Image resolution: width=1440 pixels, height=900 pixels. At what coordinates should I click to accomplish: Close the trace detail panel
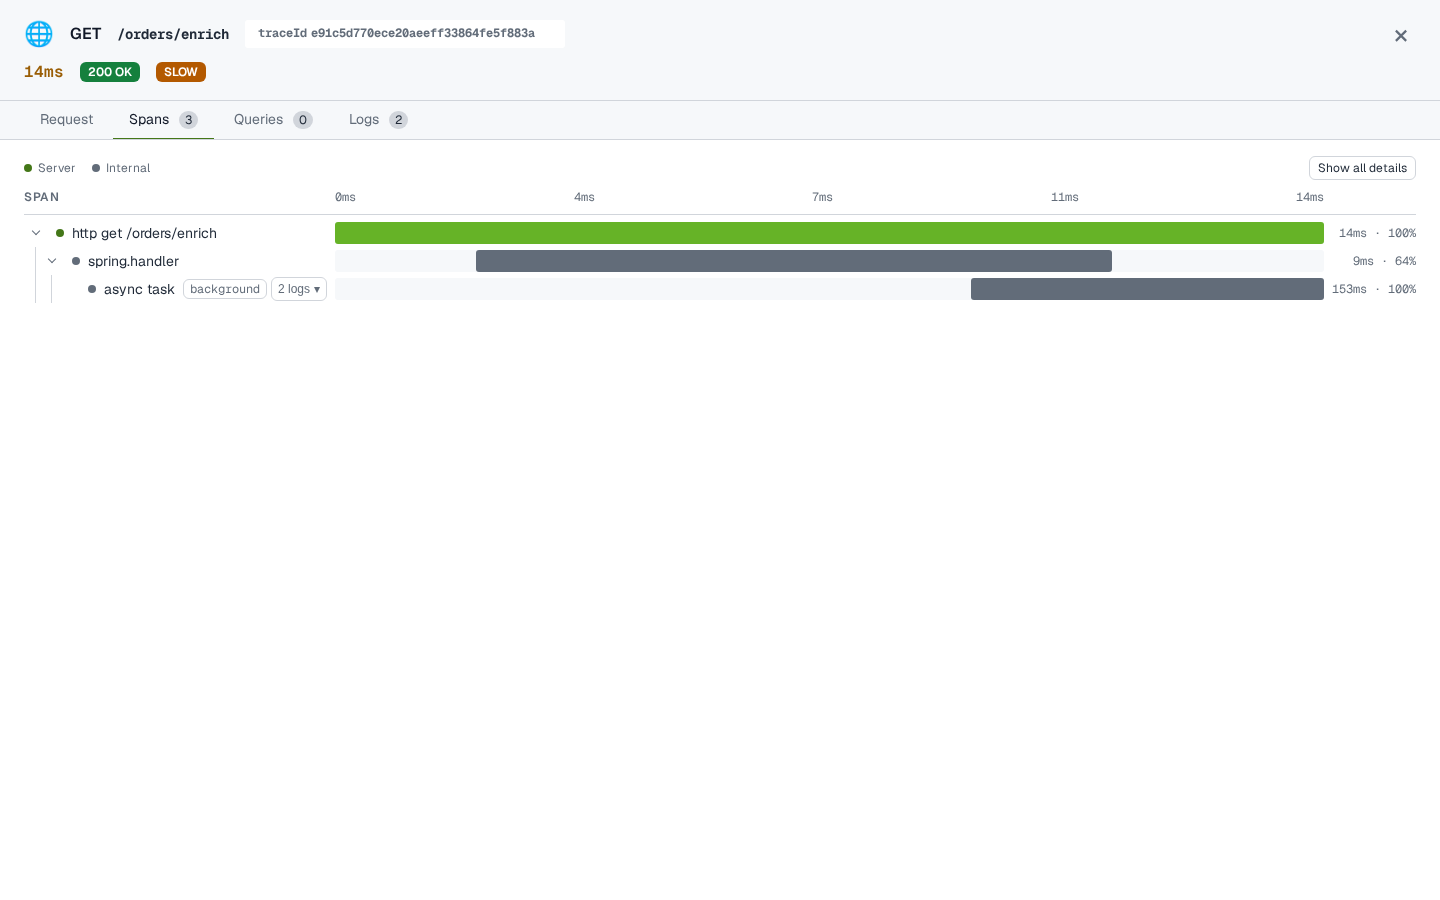coord(1401,36)
